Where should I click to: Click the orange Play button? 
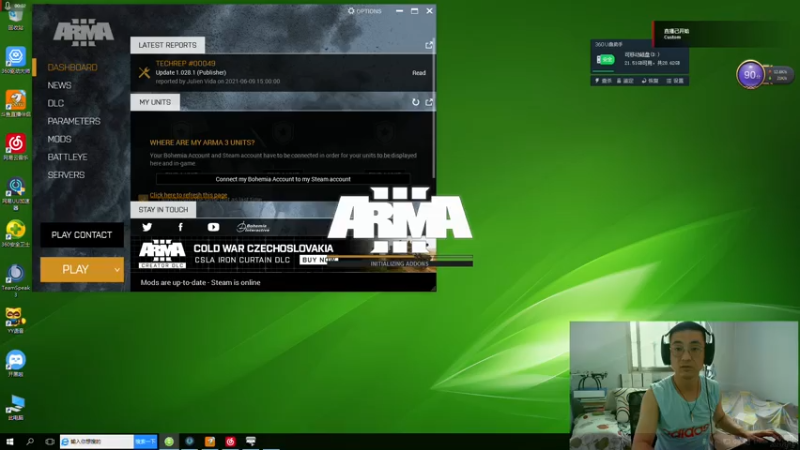pos(76,269)
